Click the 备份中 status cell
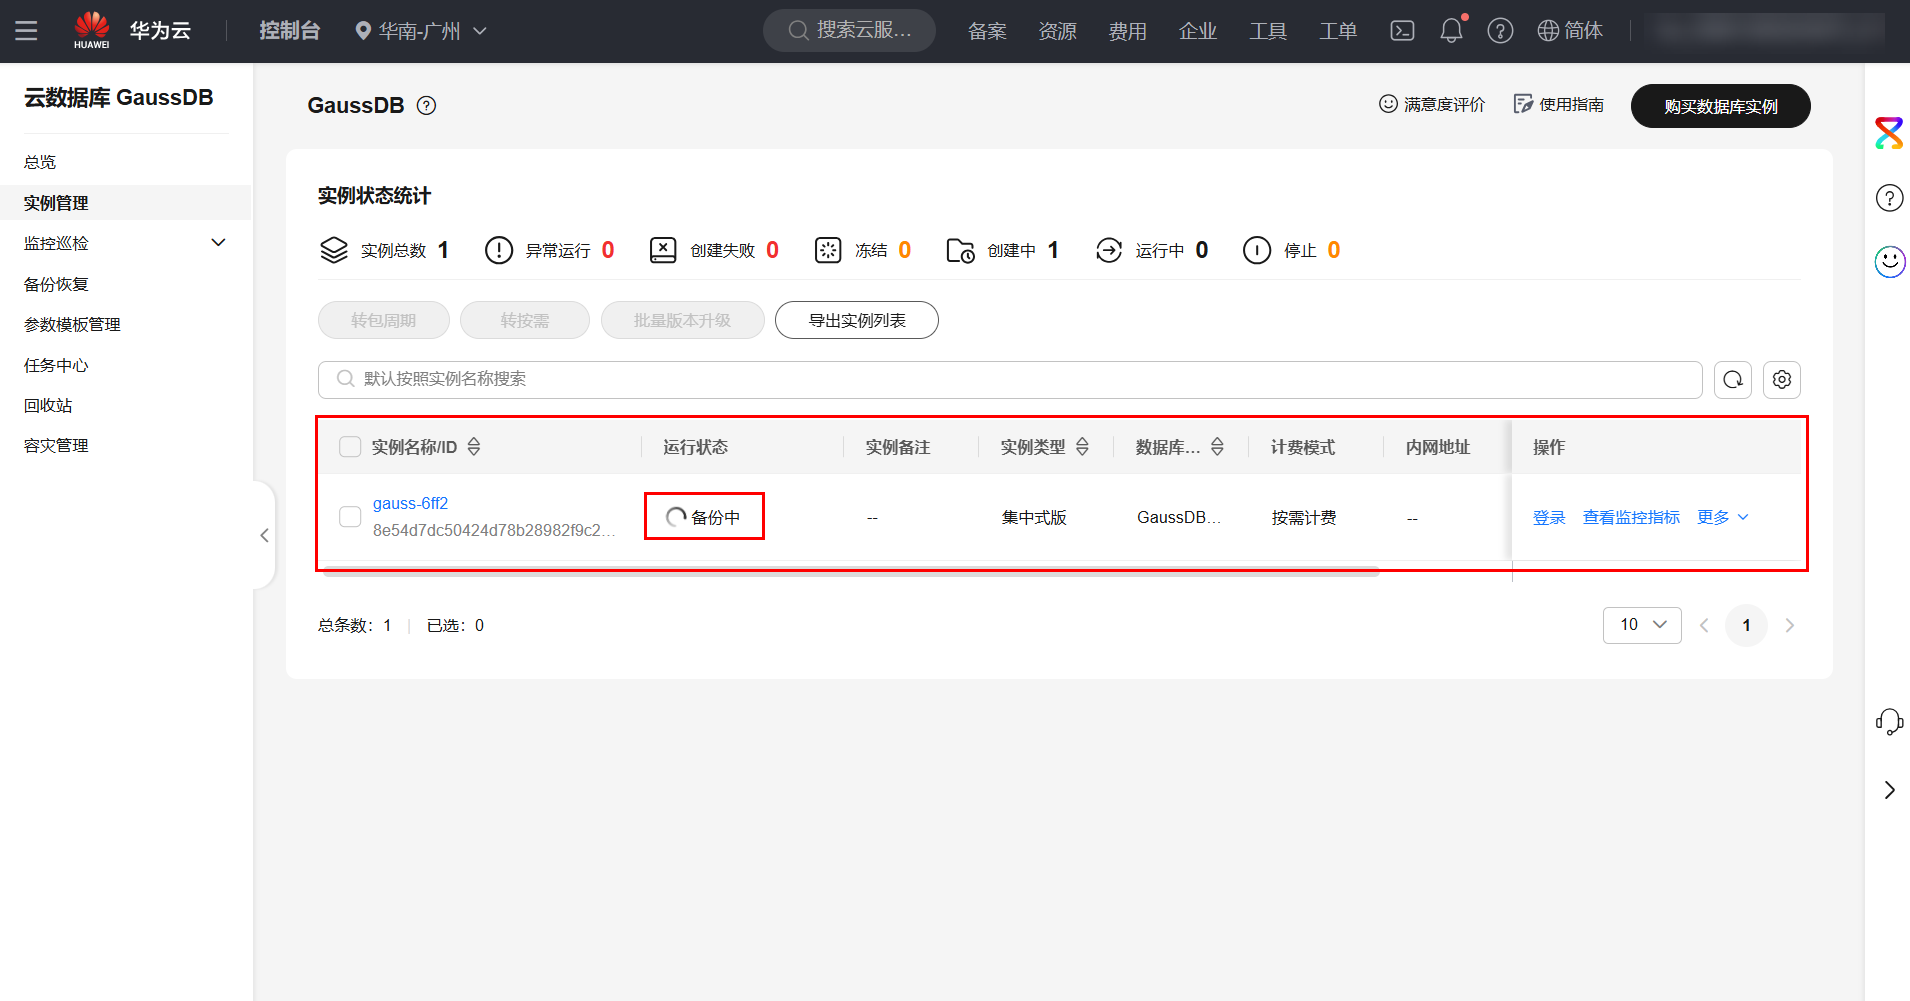The height and width of the screenshot is (1001, 1910). pyautogui.click(x=704, y=517)
